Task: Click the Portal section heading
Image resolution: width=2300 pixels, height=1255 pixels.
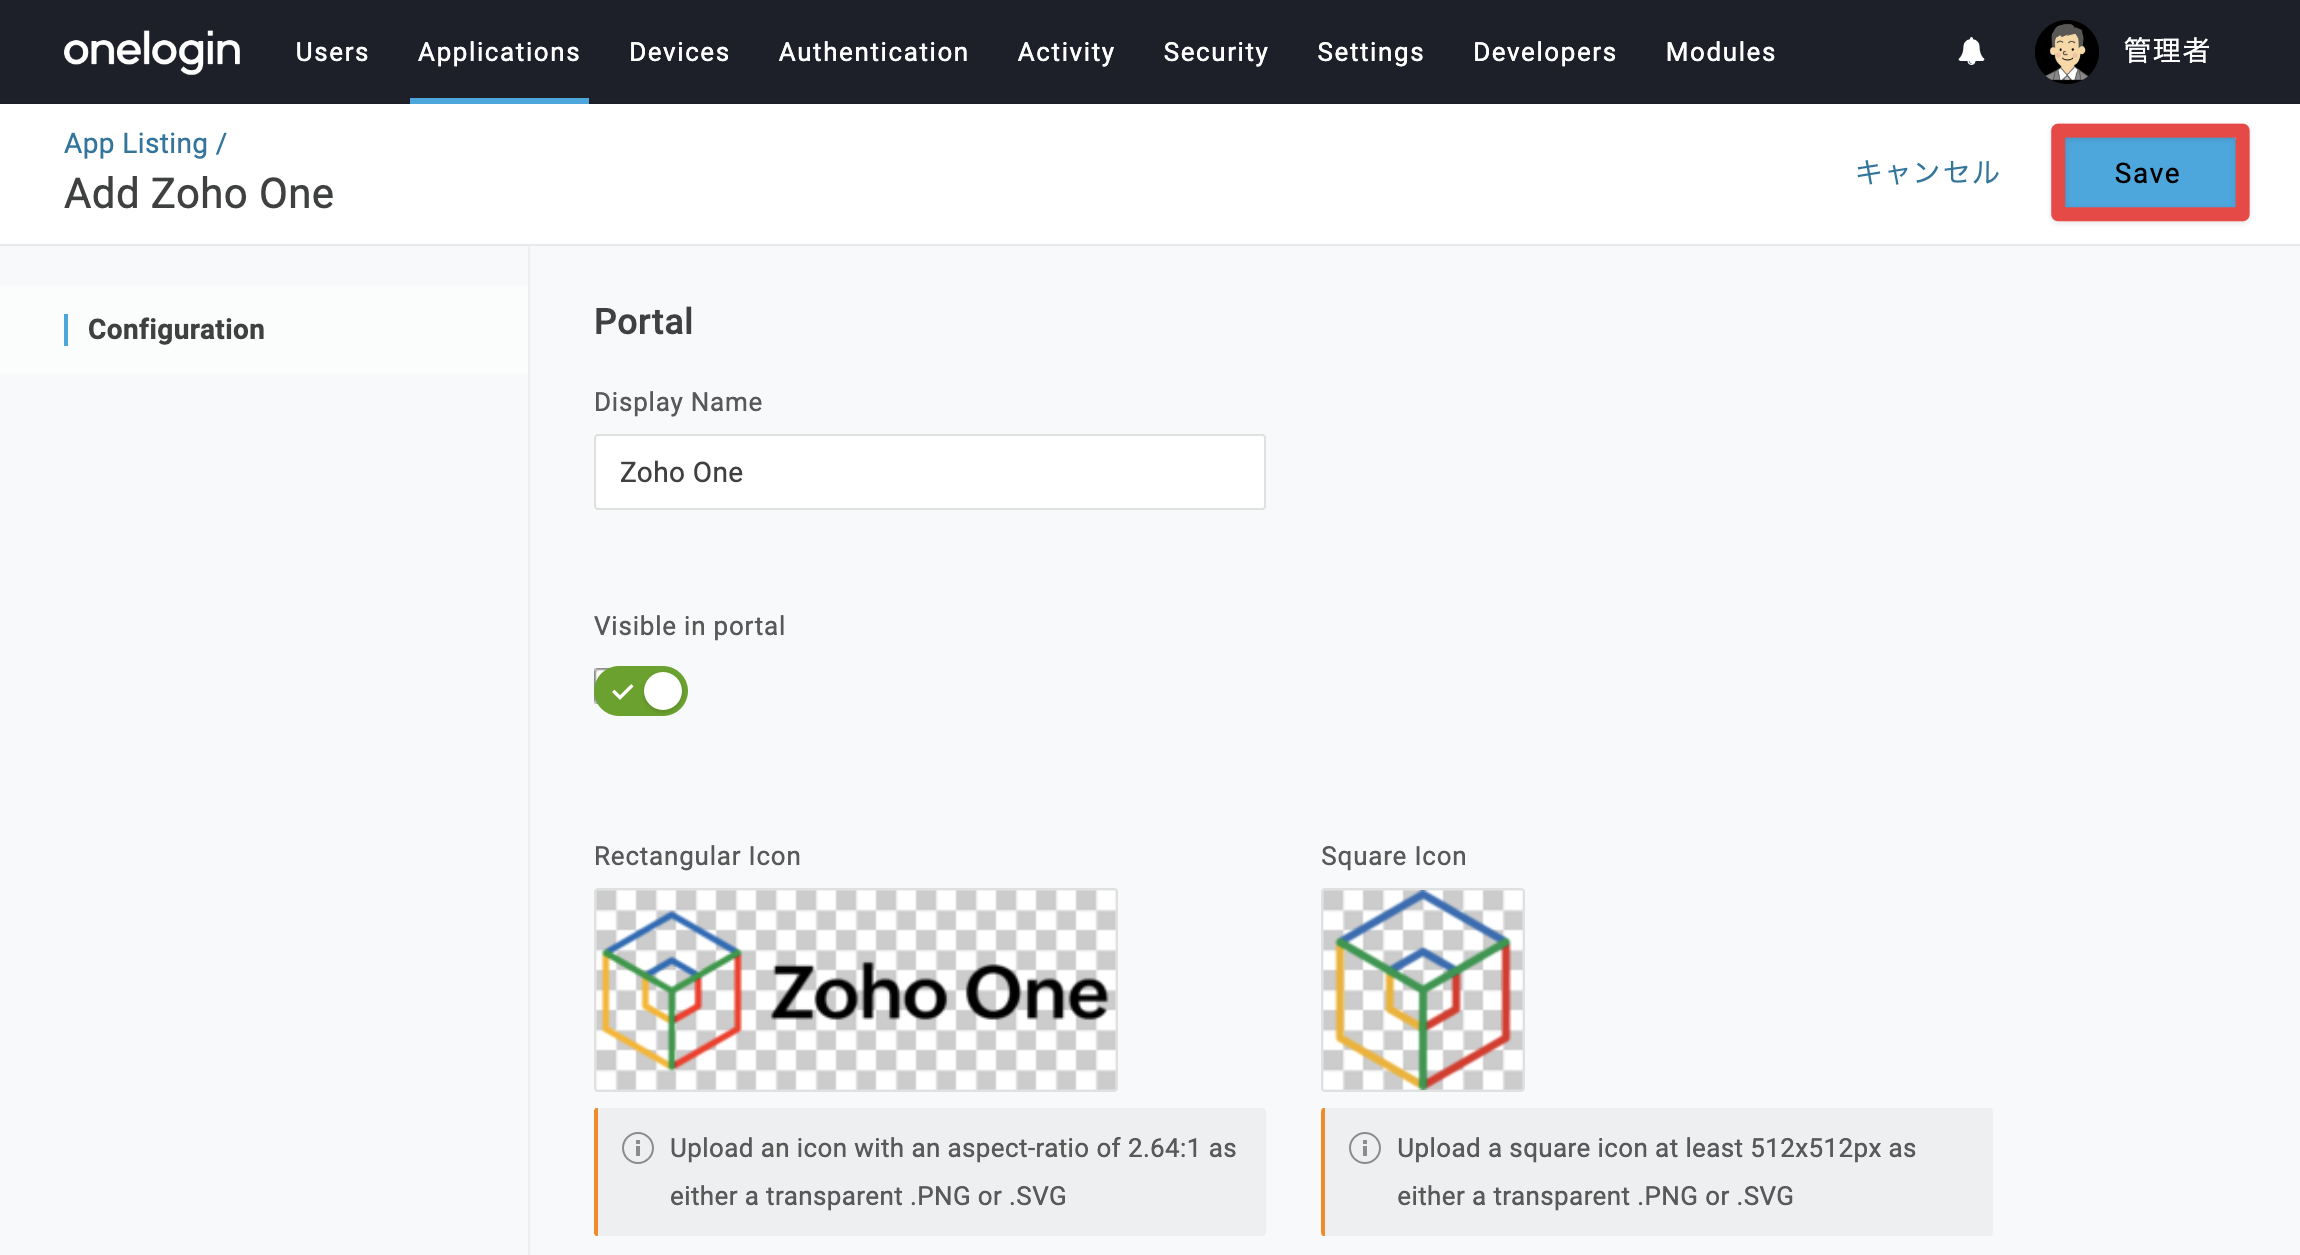Action: tap(643, 322)
